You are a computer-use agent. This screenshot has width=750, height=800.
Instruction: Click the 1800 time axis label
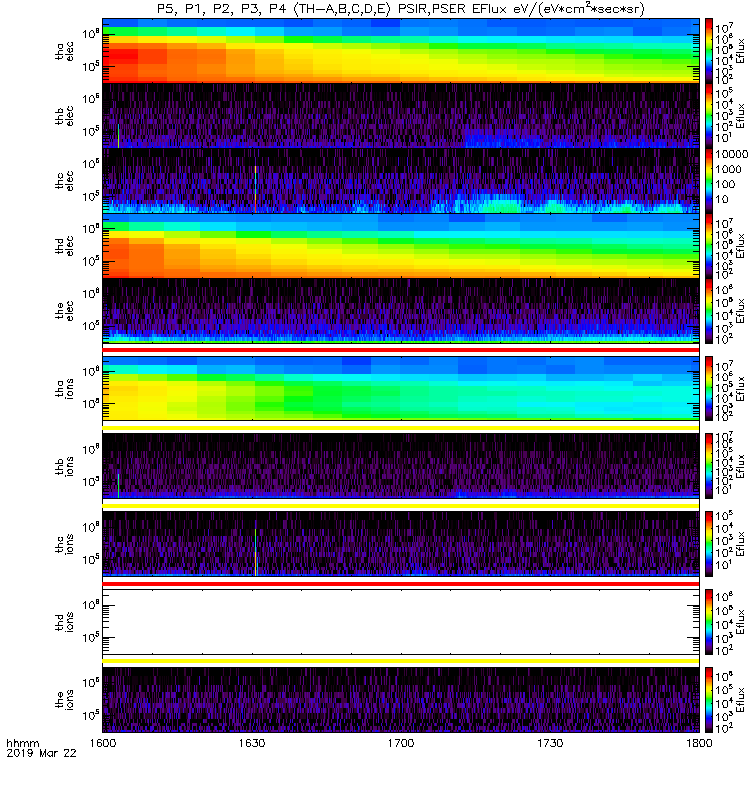pyautogui.click(x=699, y=743)
